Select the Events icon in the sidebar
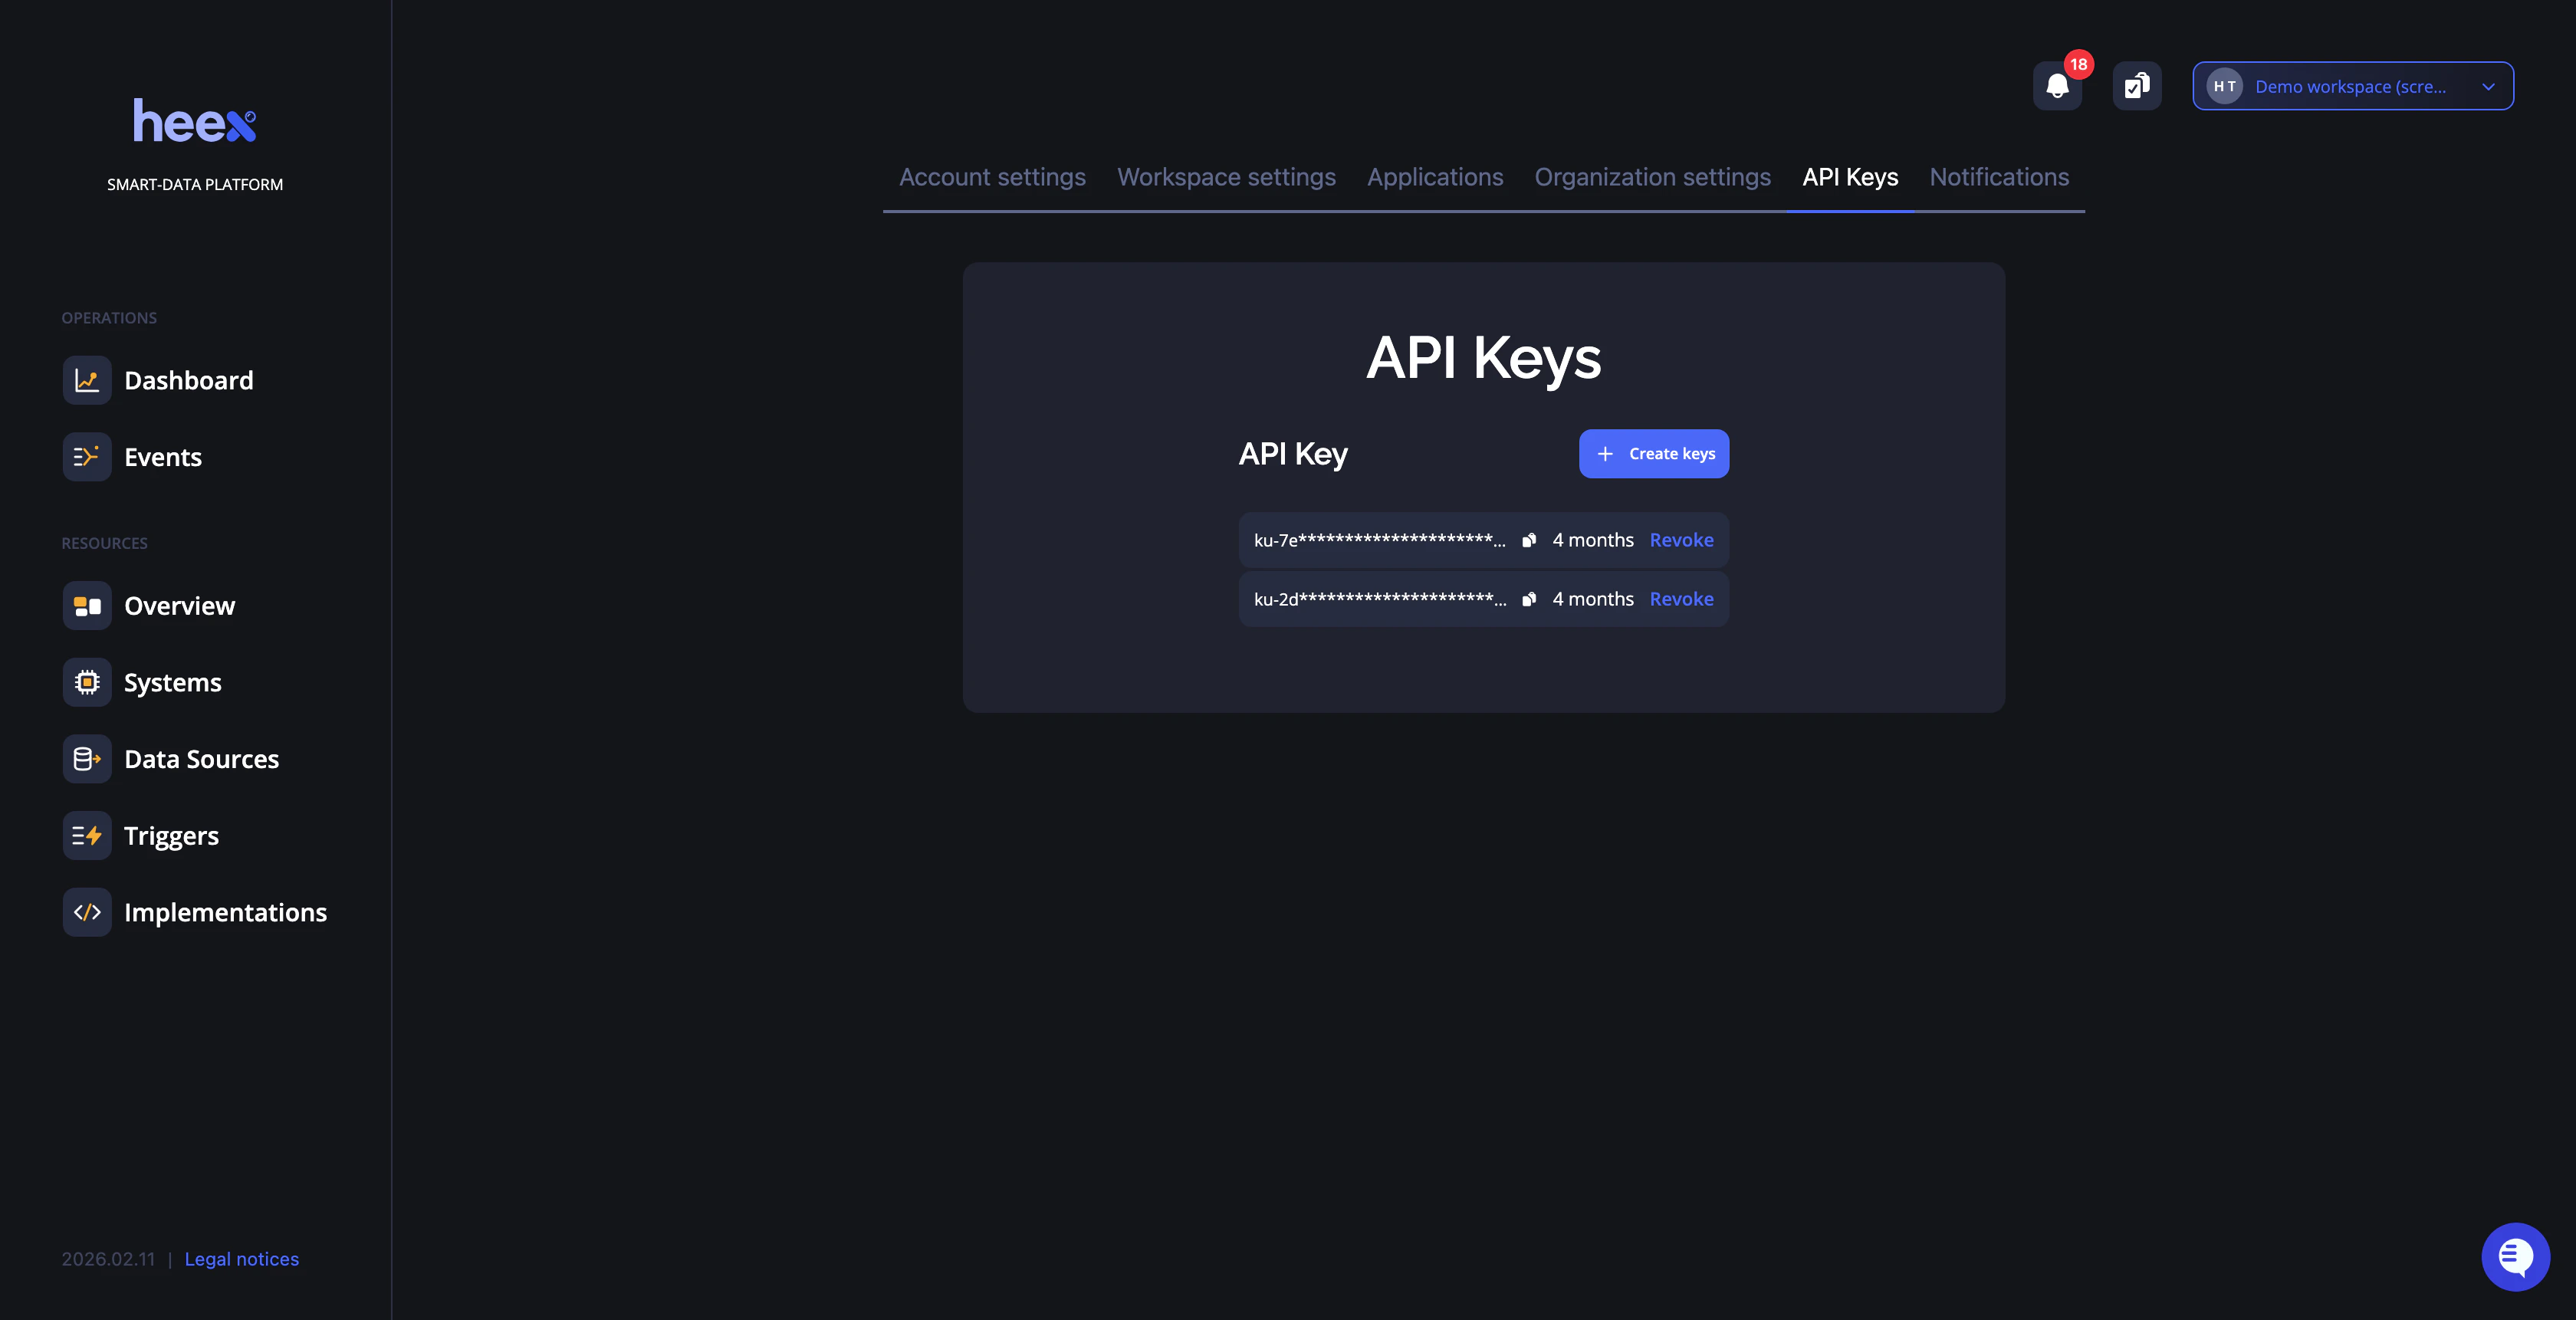This screenshot has height=1320, width=2576. pos(87,456)
